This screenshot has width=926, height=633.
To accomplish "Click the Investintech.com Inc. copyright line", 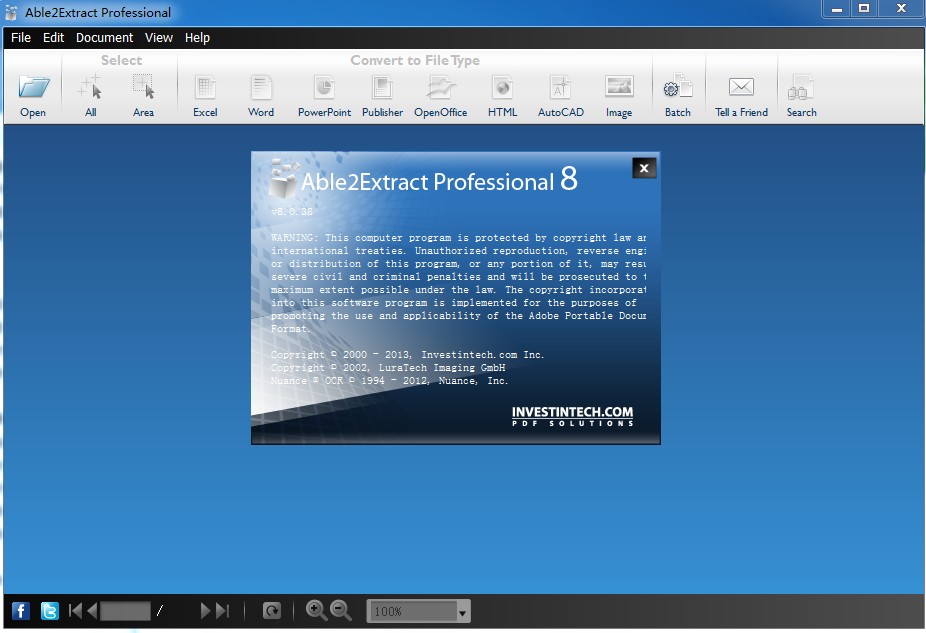I will click(x=407, y=354).
